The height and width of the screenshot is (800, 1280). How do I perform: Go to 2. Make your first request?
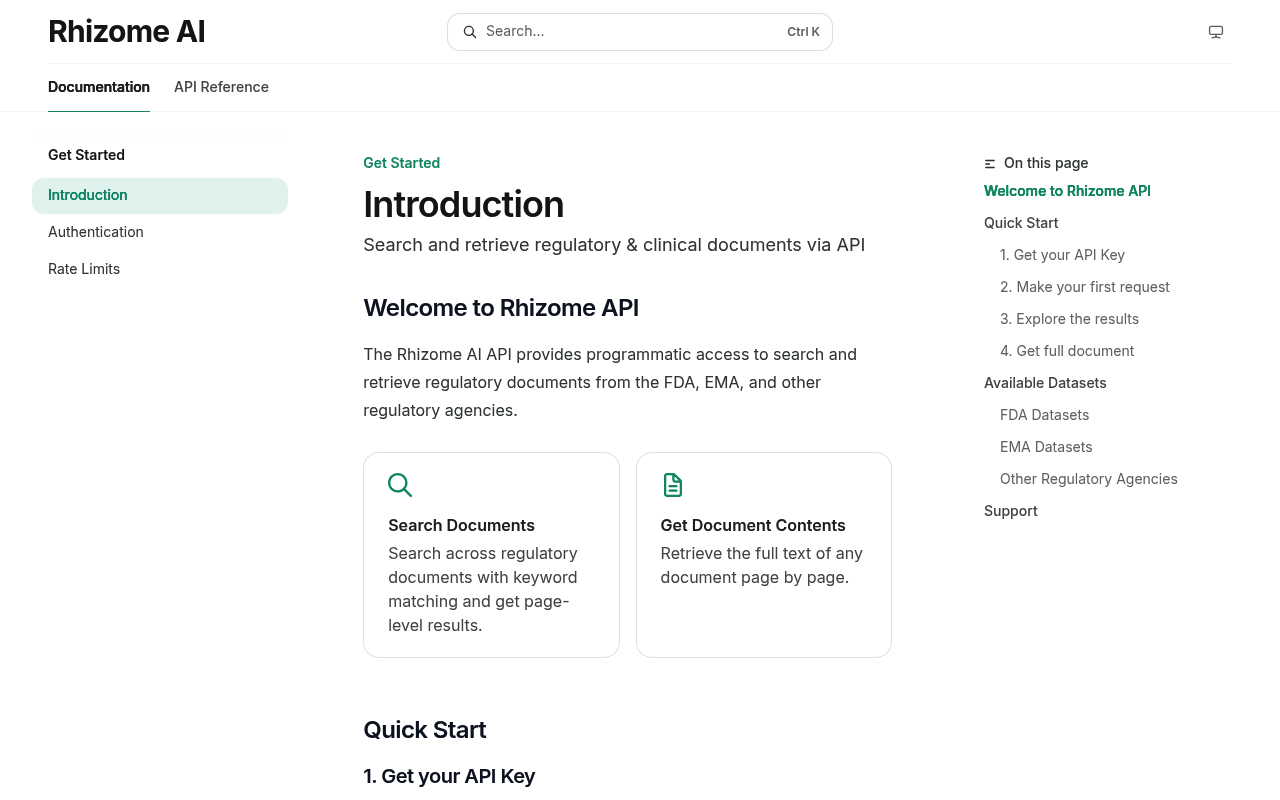[x=1084, y=287]
